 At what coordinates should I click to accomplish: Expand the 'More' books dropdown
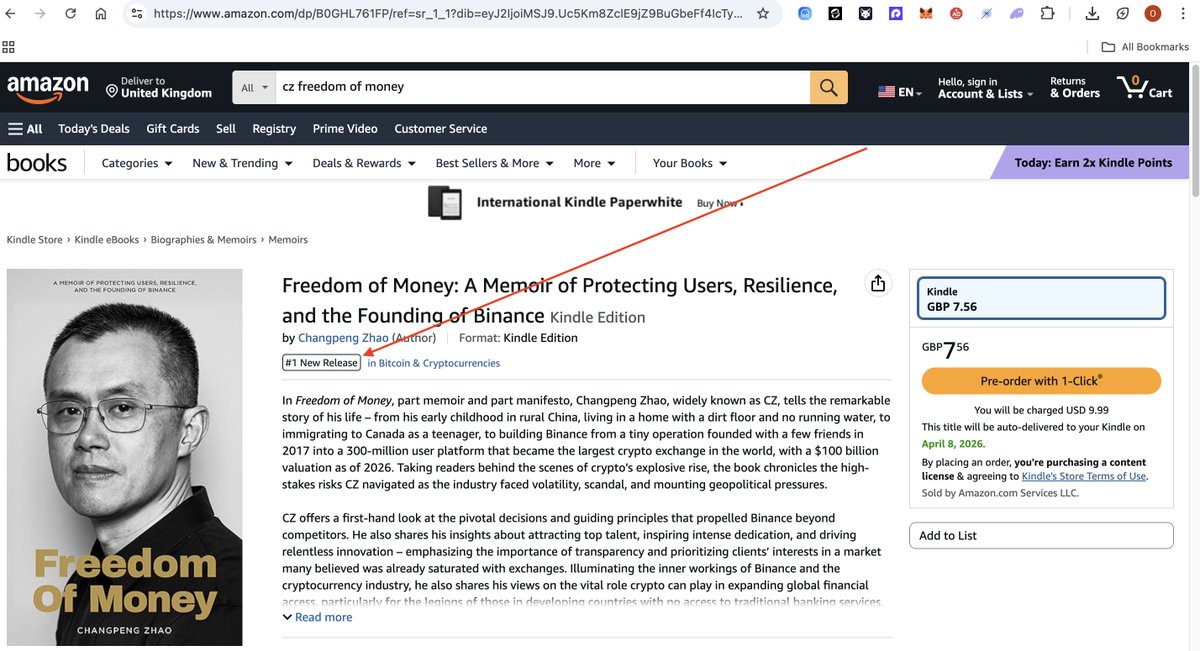point(594,163)
